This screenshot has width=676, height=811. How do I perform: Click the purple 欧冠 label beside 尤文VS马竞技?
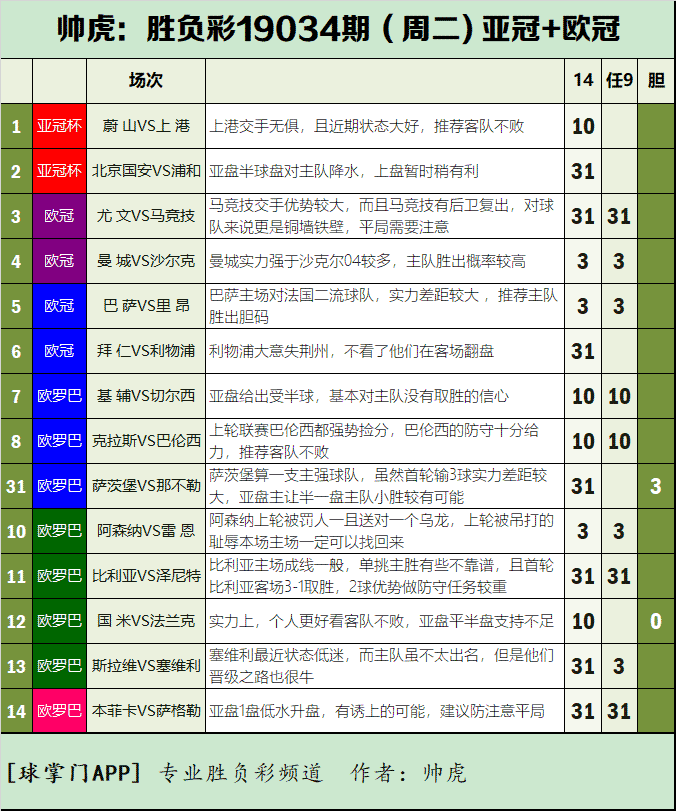tap(59, 216)
